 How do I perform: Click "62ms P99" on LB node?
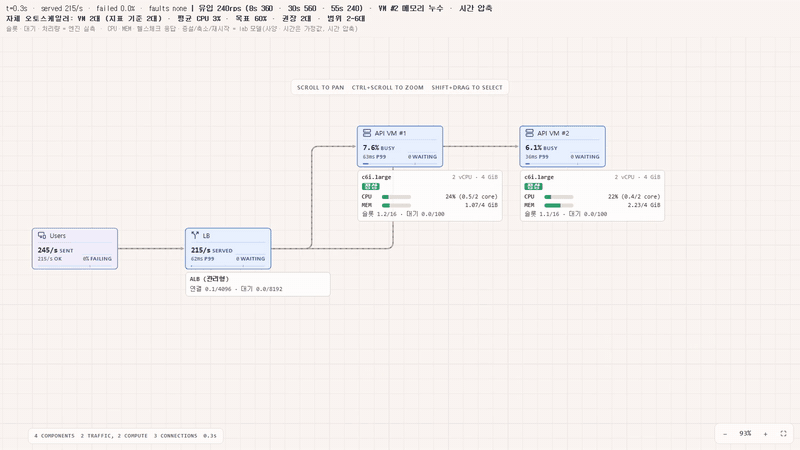tap(203, 259)
